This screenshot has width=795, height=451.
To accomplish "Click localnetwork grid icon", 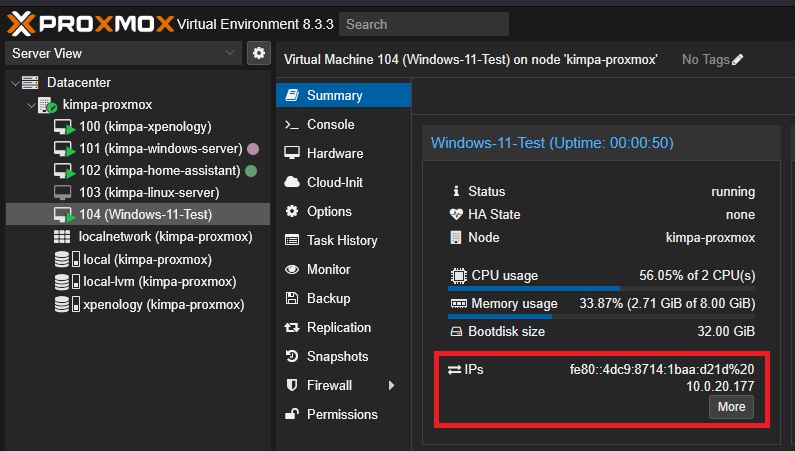I will (62, 237).
